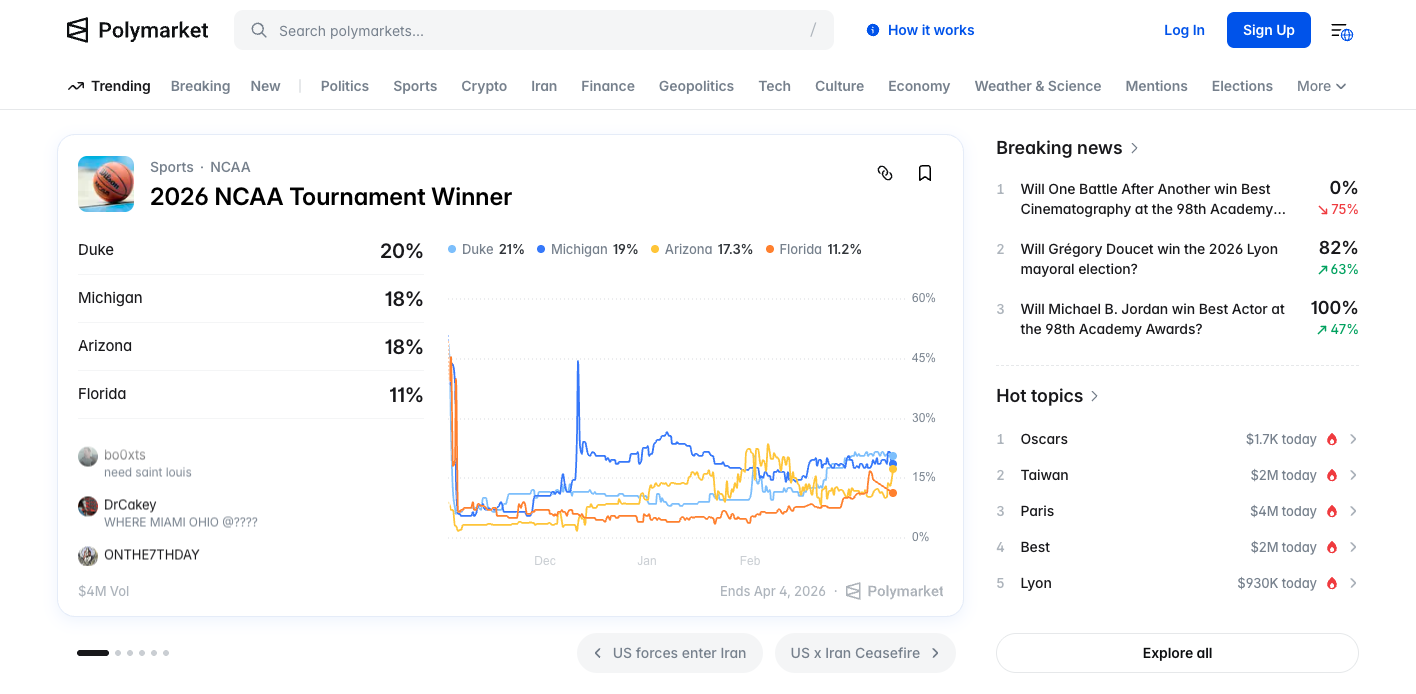Click the search magnifier icon

coord(259,31)
